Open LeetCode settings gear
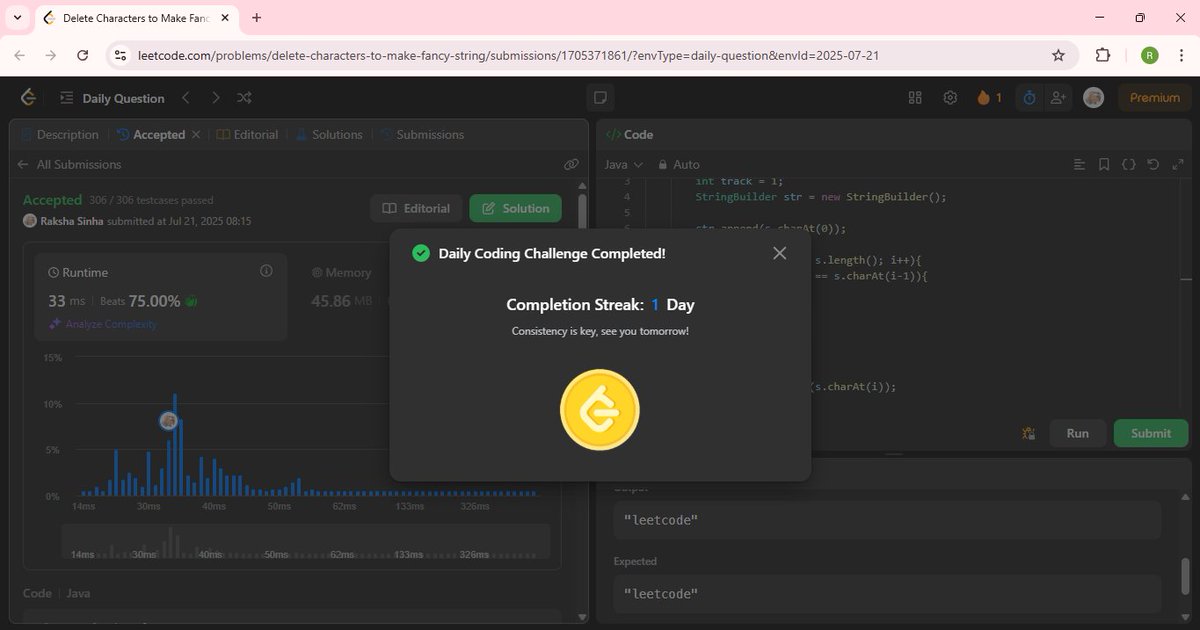1200x630 pixels. (950, 98)
